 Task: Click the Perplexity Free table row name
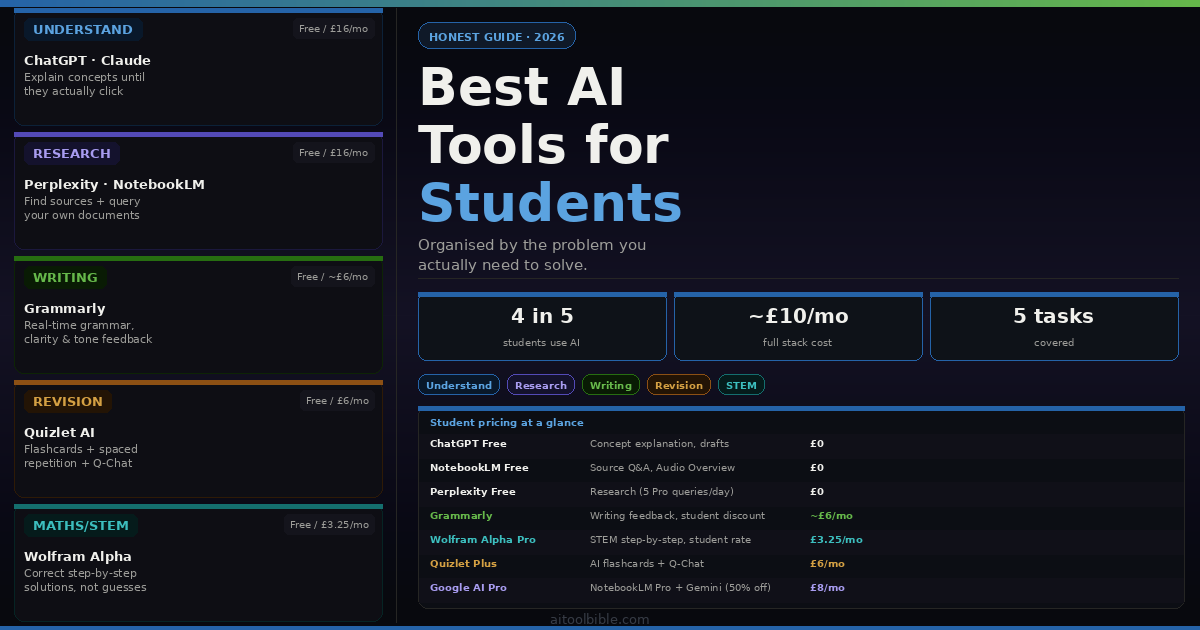point(473,492)
